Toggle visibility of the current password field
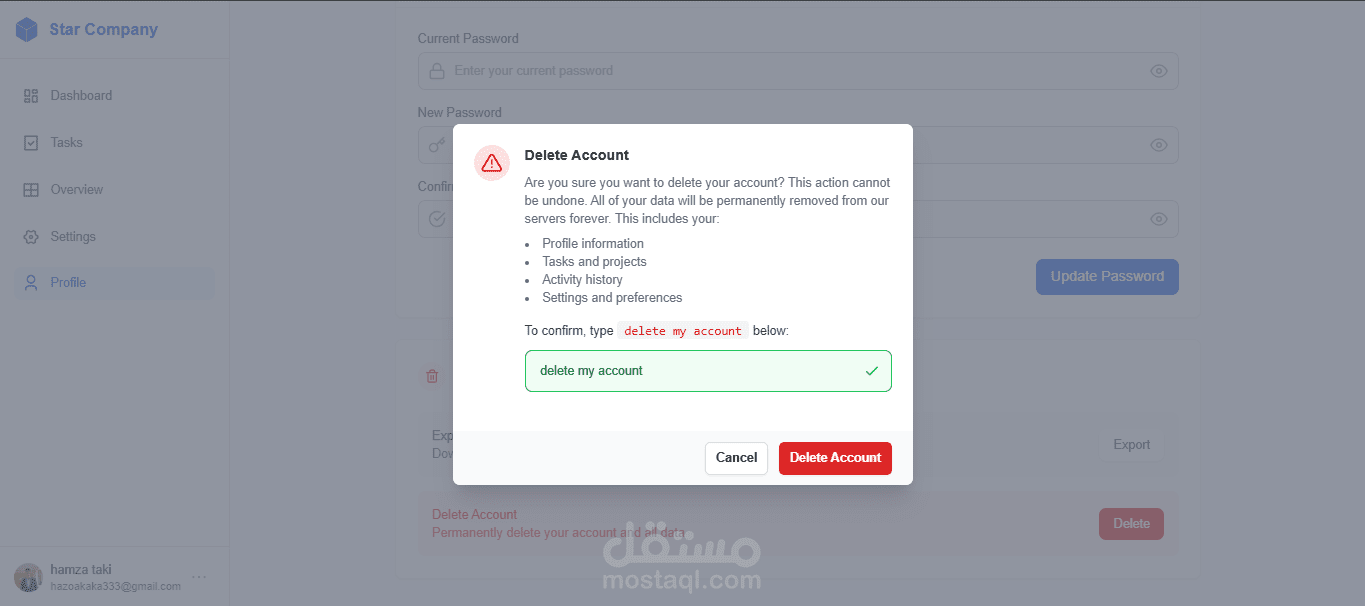This screenshot has height=606, width=1365. tap(1159, 71)
